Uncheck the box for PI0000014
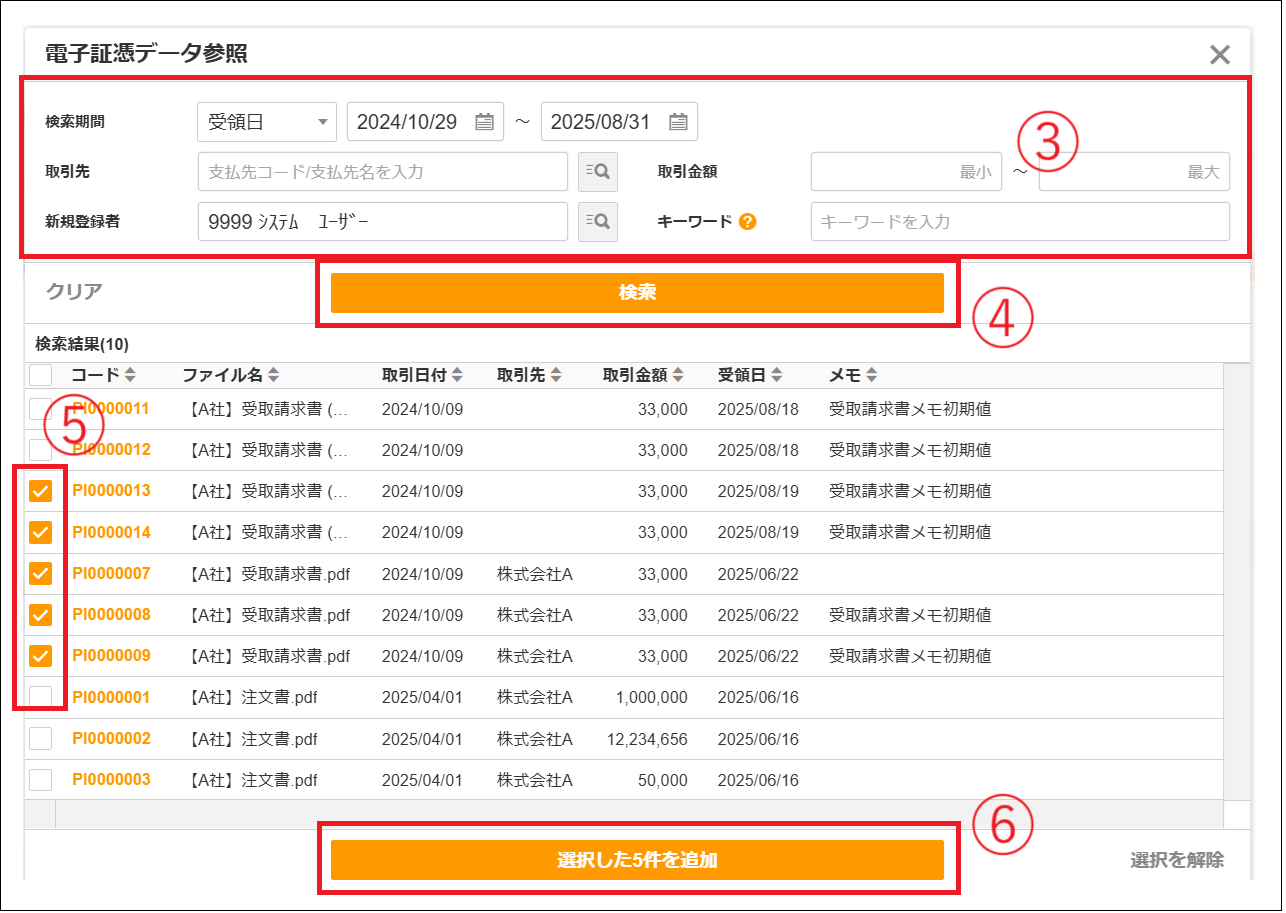The image size is (1286, 913). click(x=41, y=532)
